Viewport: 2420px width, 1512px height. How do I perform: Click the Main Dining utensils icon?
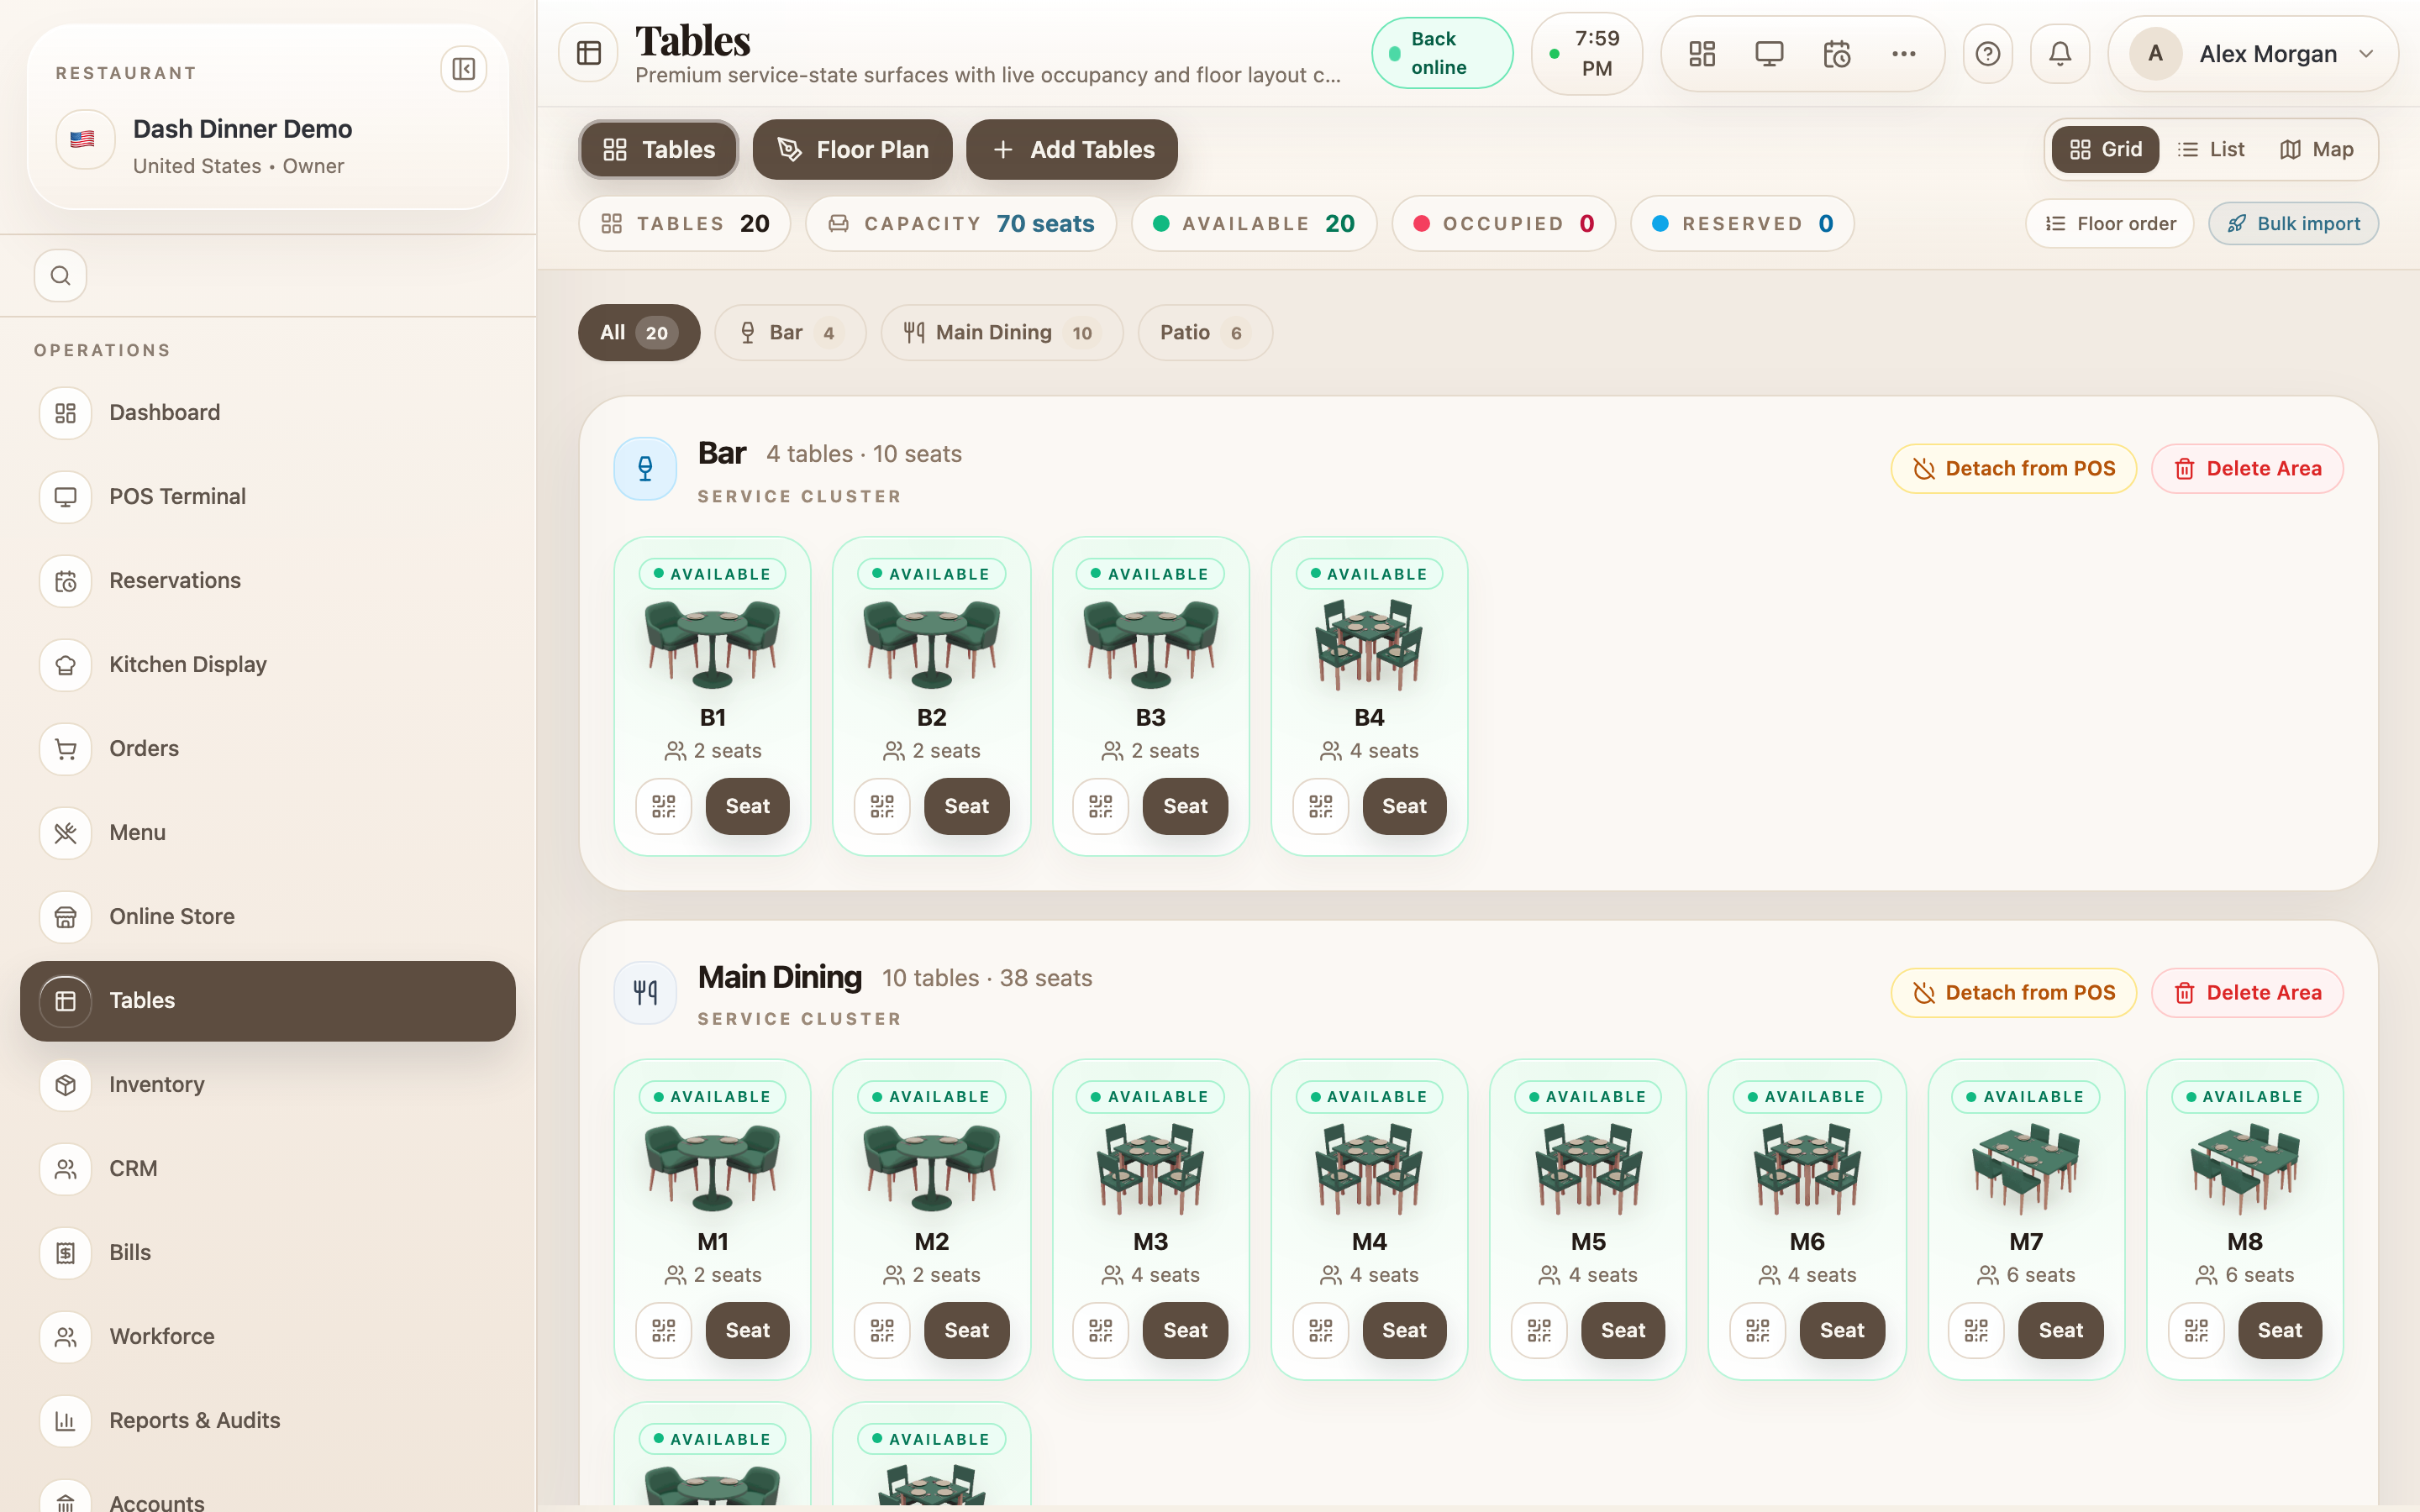point(645,992)
